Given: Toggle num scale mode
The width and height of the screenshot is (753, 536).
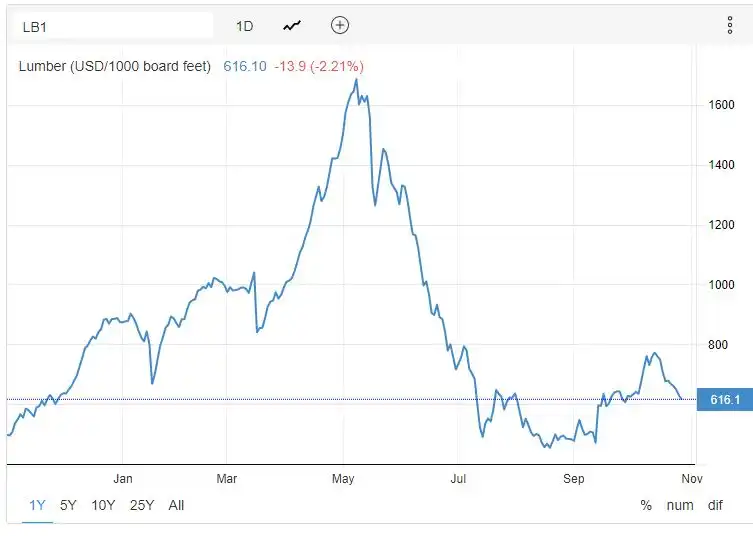Looking at the screenshot, I should coord(680,505).
